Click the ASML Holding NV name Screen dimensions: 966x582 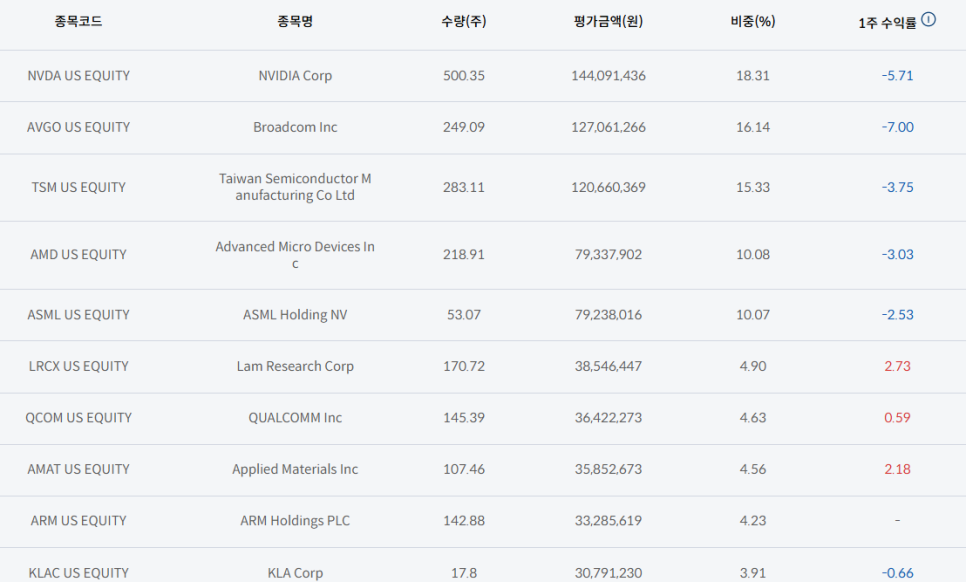(x=296, y=315)
